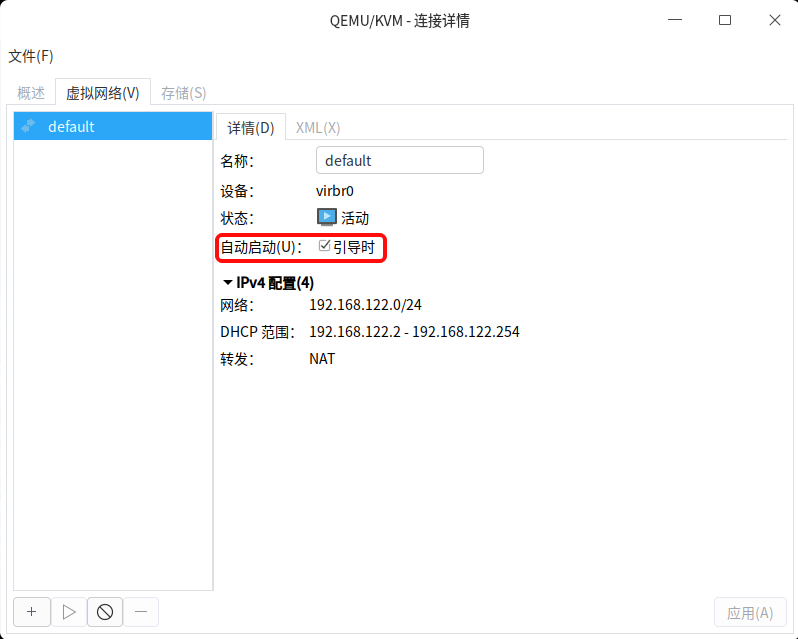Minimize the connection details window
The width and height of the screenshot is (798, 639).
pyautogui.click(x=675, y=20)
